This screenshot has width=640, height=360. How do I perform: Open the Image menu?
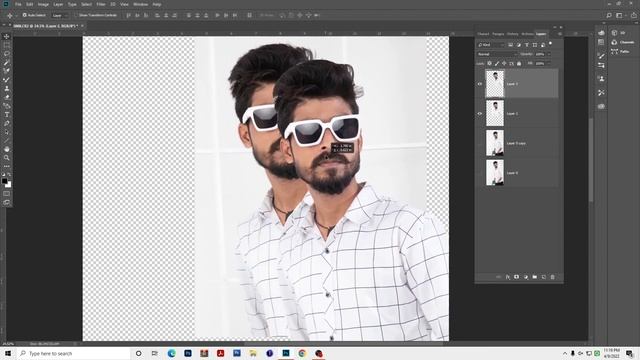(x=43, y=4)
